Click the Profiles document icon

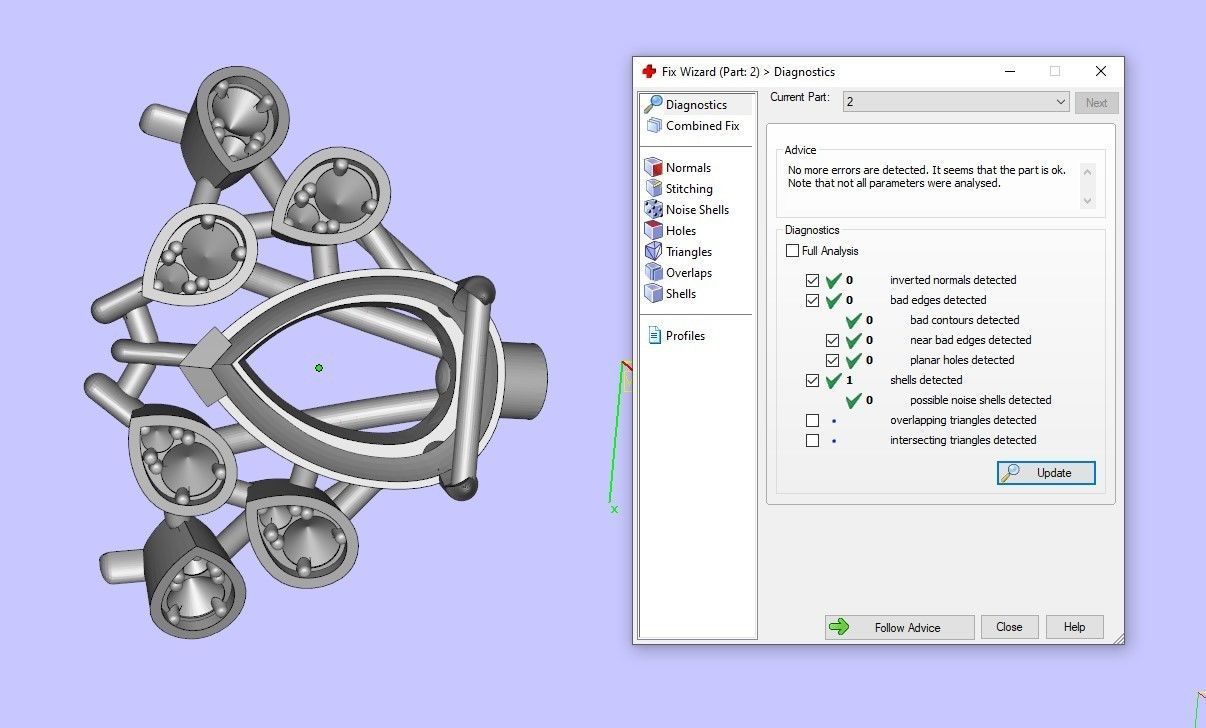(x=654, y=335)
